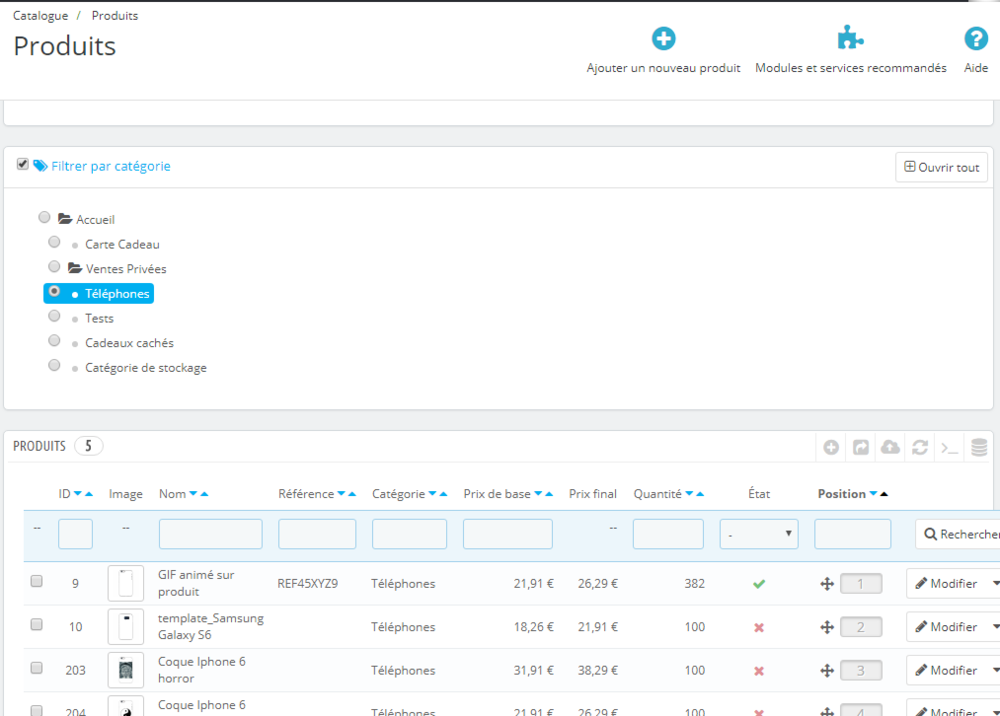Refresh the product list with the refresh icon

click(920, 447)
